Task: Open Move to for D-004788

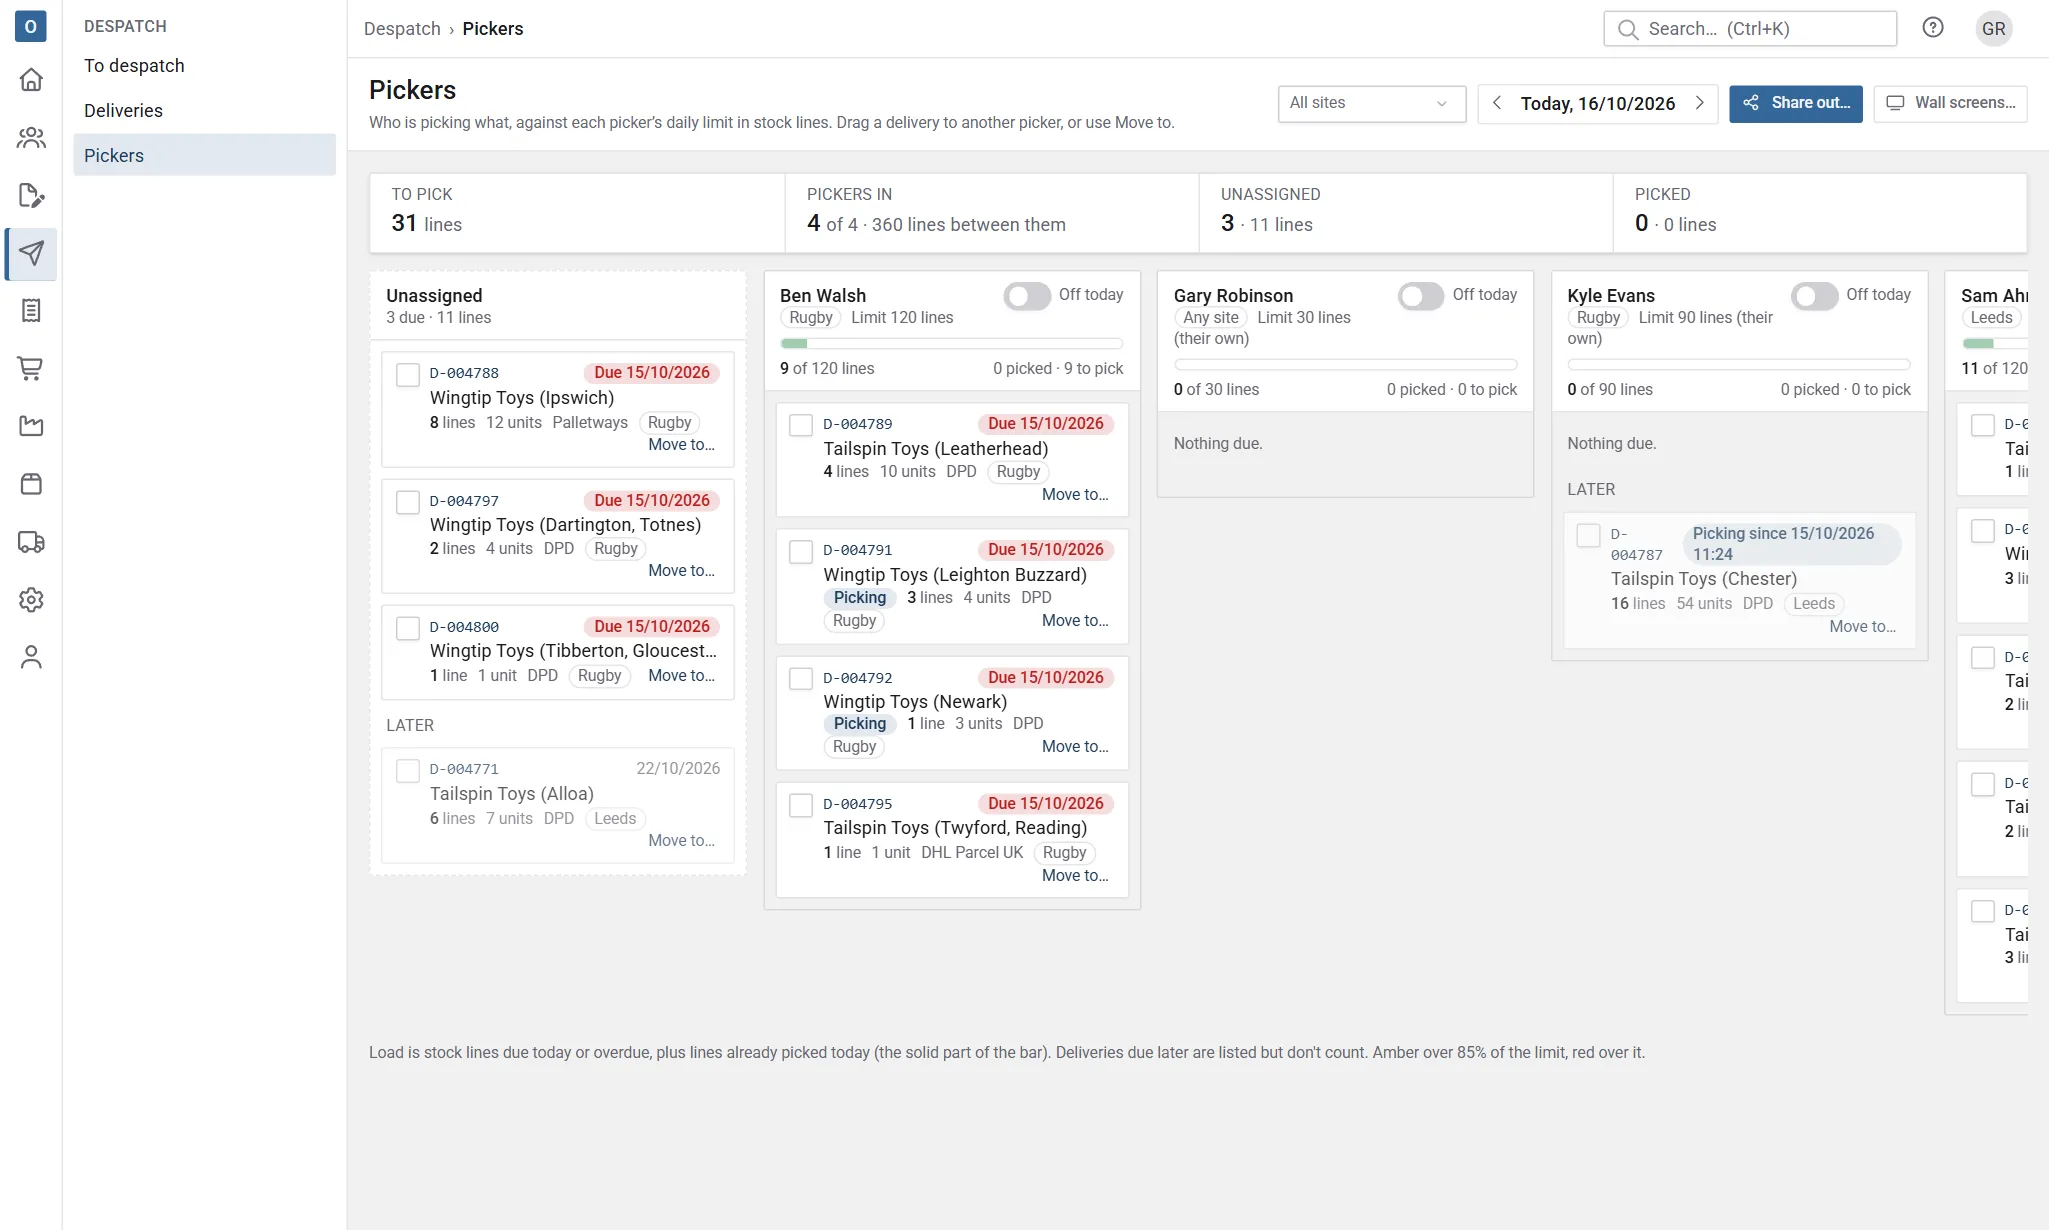Action: 681,445
